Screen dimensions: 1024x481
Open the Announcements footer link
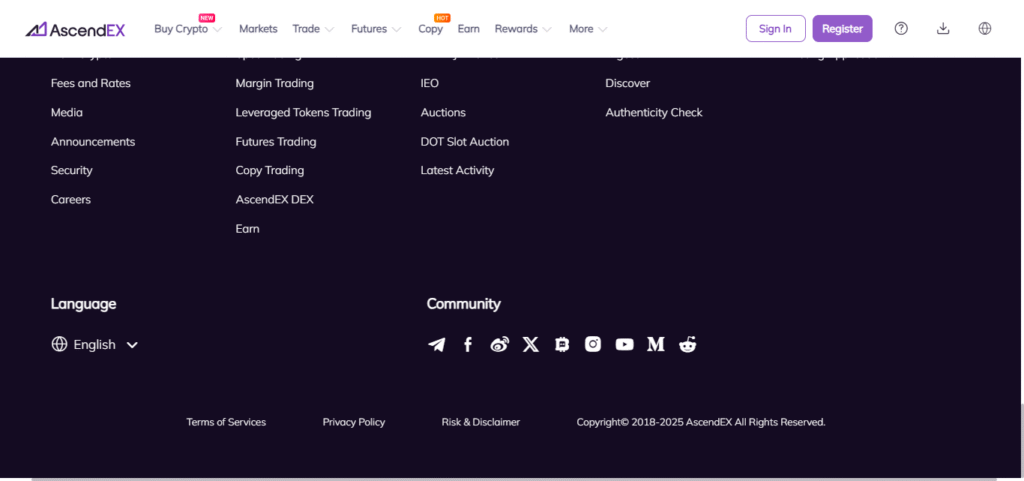(x=93, y=142)
